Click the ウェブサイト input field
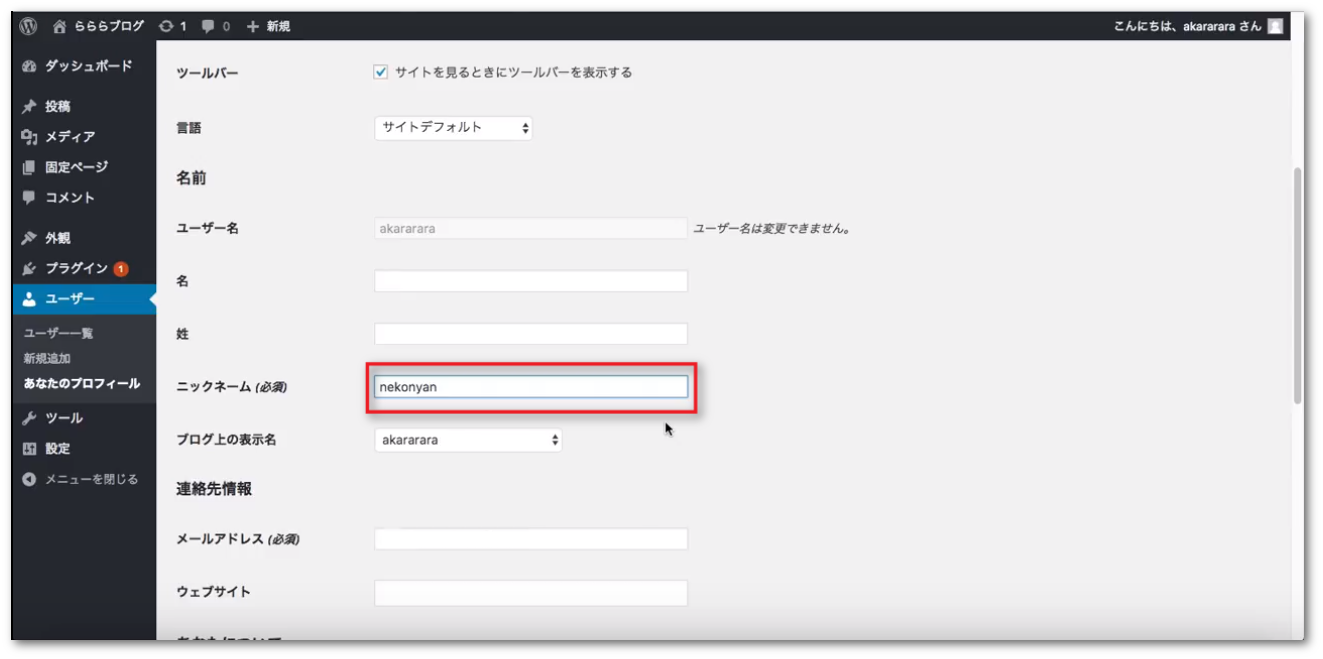Image resolution: width=1323 pixels, height=659 pixels. click(x=531, y=593)
